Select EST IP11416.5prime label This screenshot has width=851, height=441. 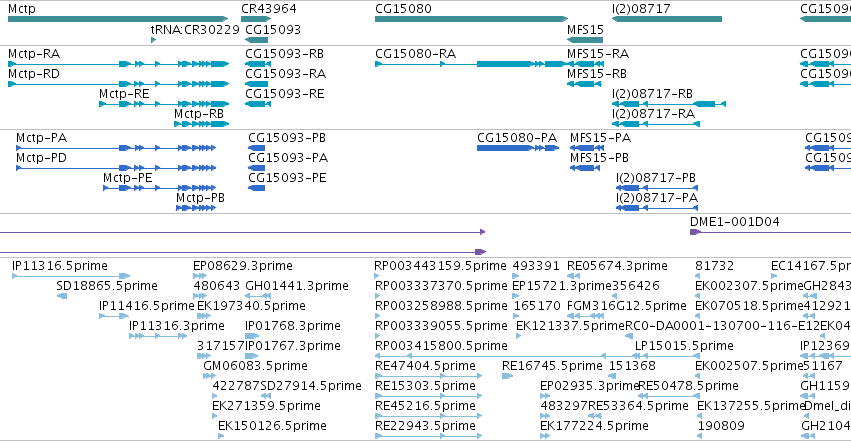[147, 306]
